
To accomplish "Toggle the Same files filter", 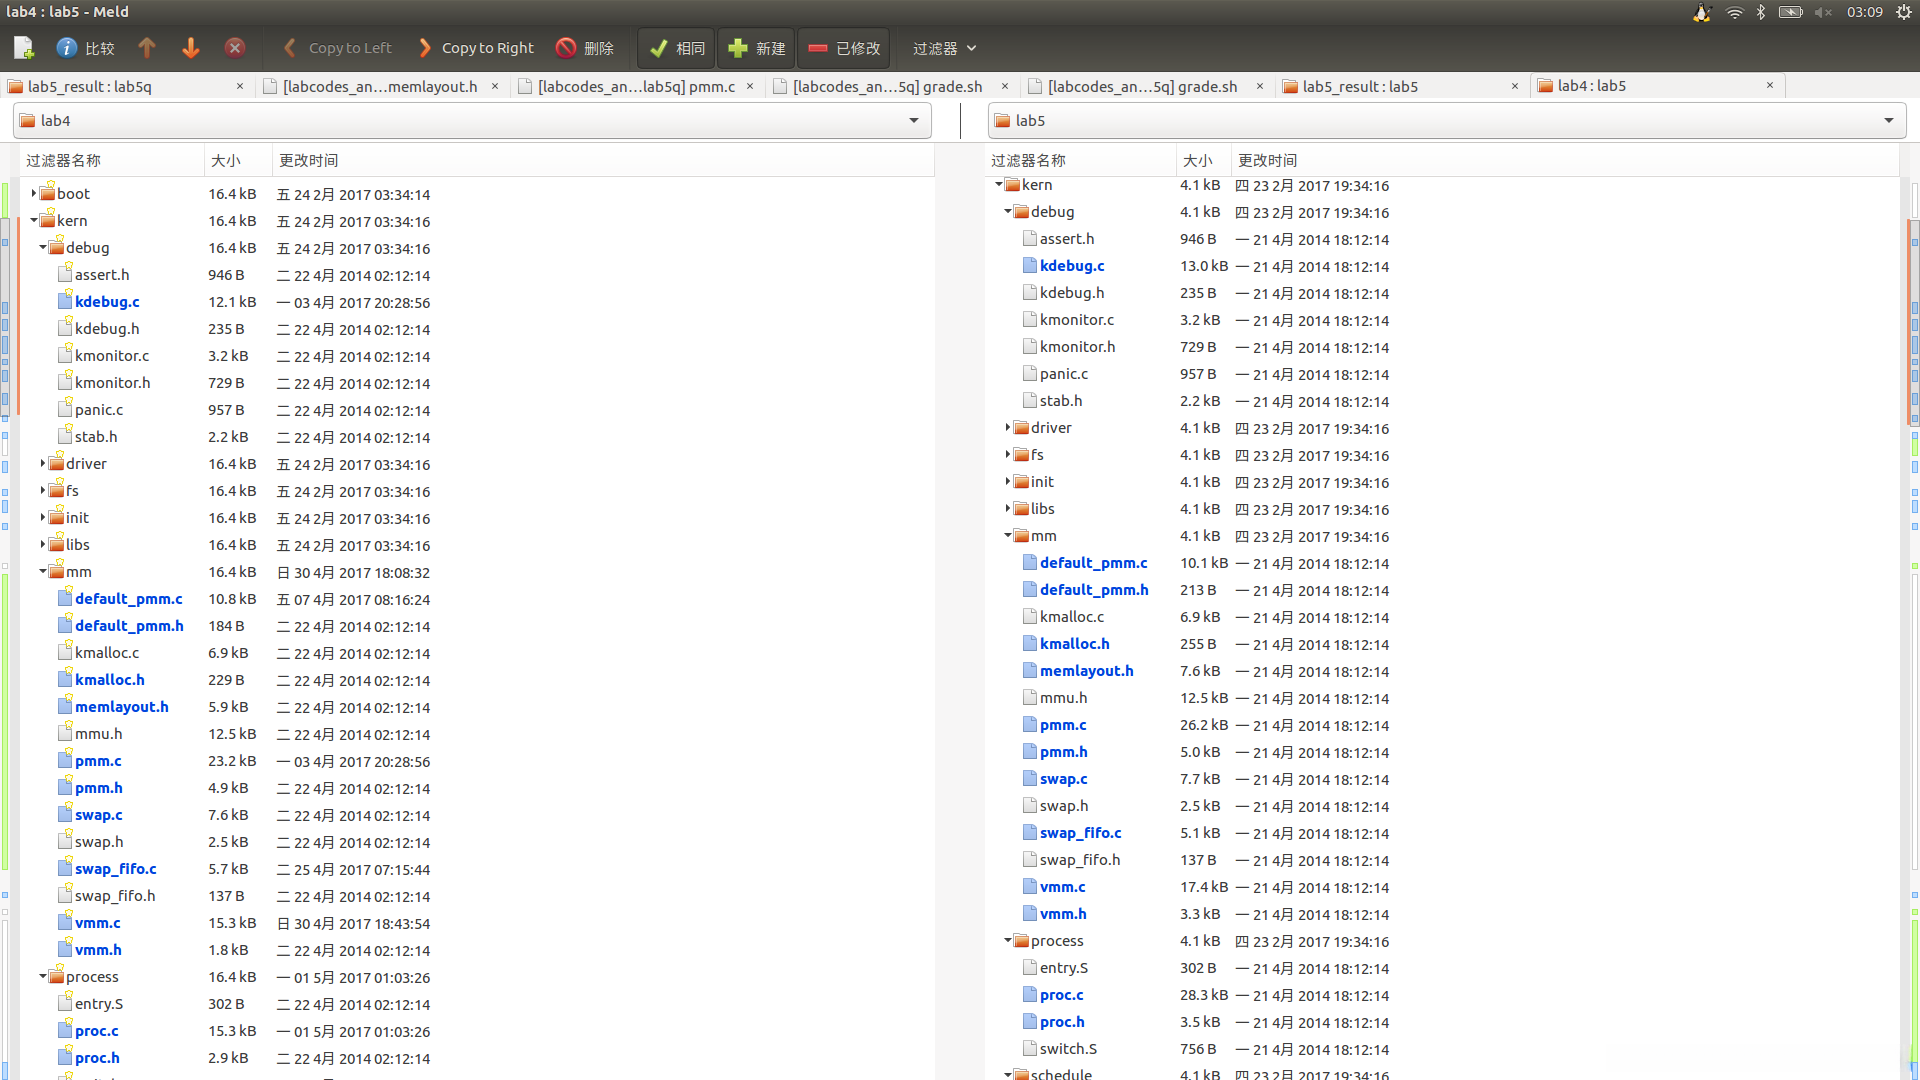I will tap(677, 48).
